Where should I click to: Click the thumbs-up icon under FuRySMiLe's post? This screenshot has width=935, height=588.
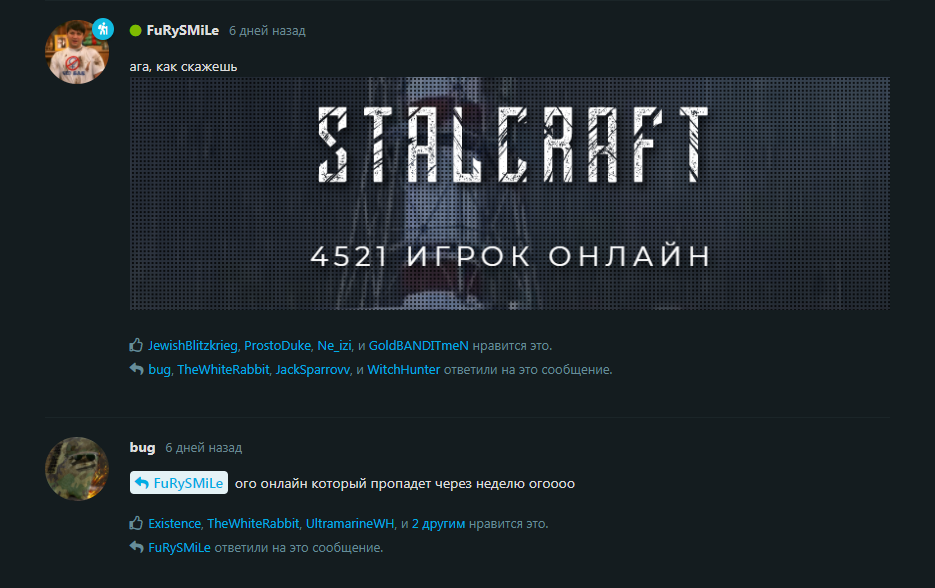pyautogui.click(x=136, y=345)
